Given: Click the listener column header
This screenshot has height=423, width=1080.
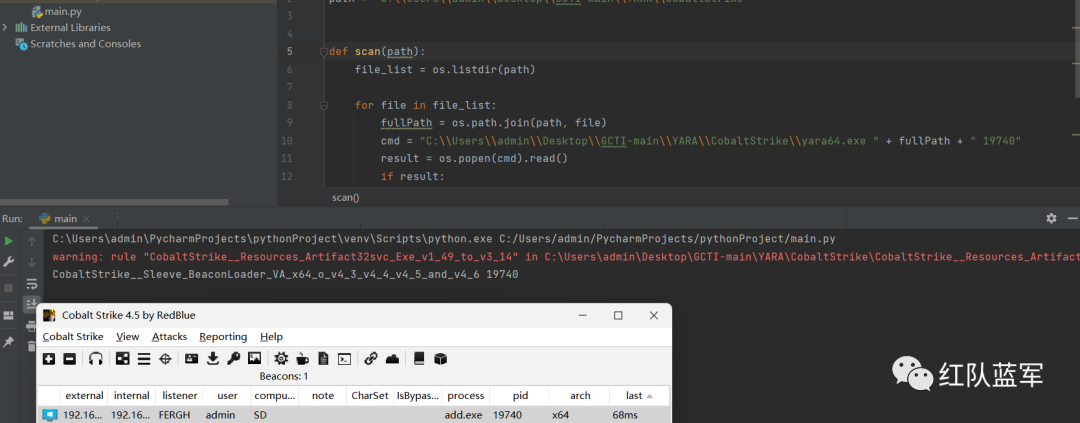Looking at the screenshot, I should click(x=180, y=395).
